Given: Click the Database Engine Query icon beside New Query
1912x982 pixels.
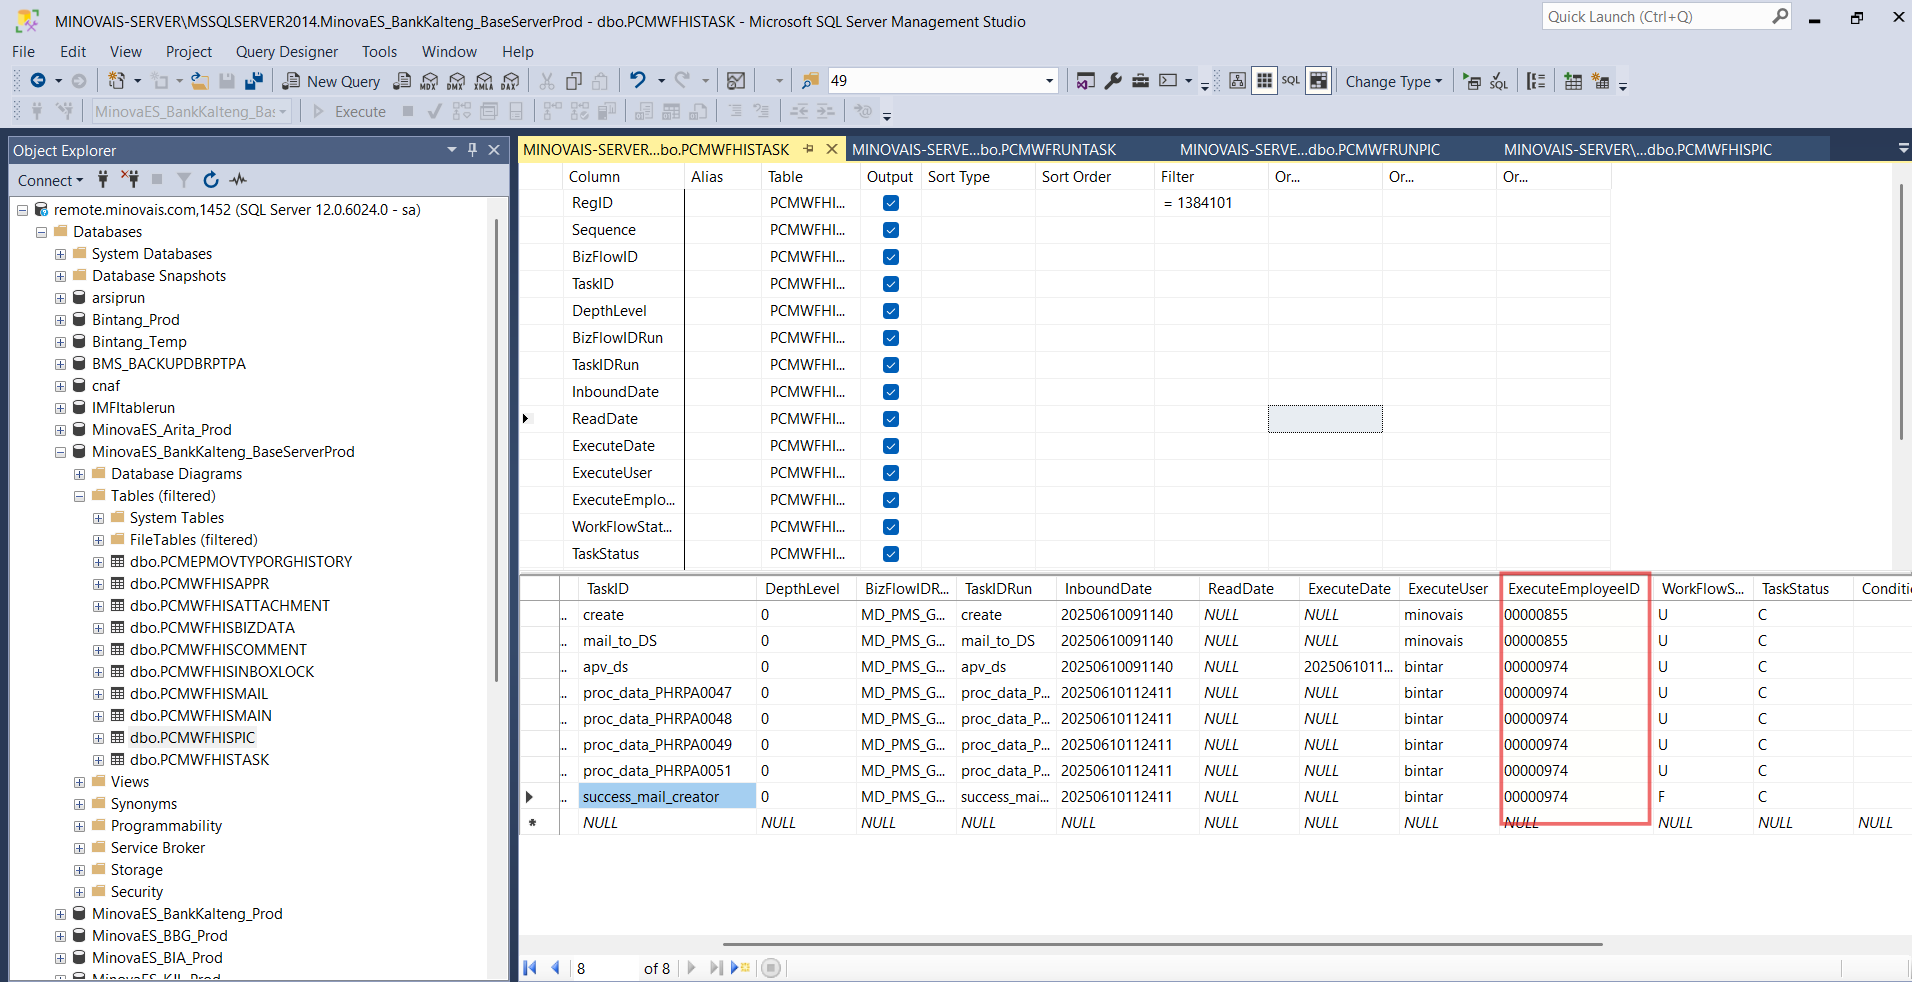Looking at the screenshot, I should pos(402,81).
